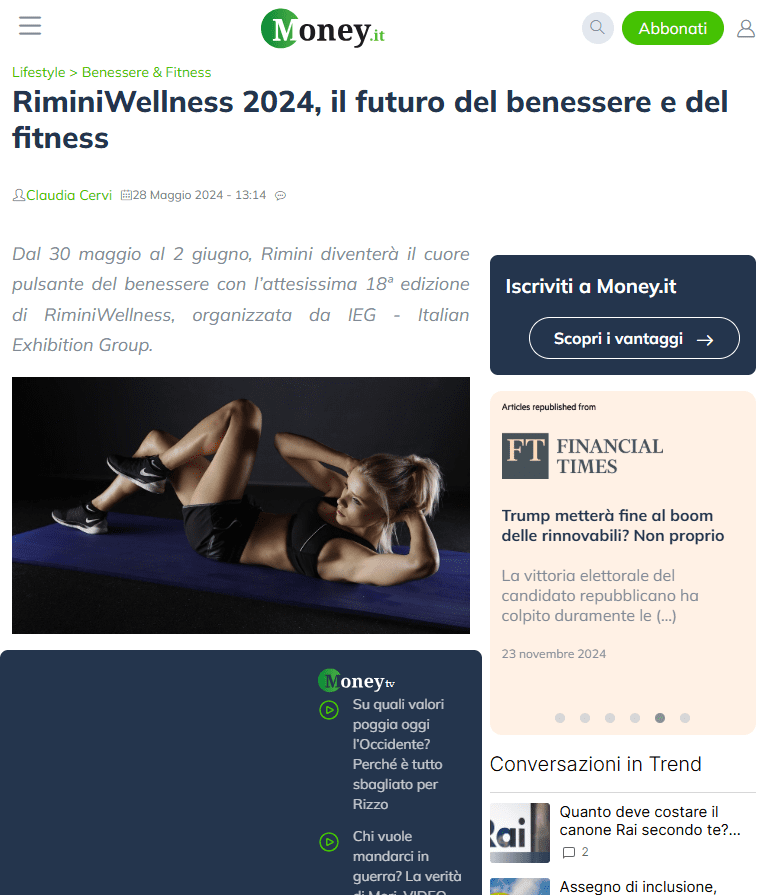Click Scopri i vantaggi button
Viewport: 768px width, 895px height.
point(634,338)
